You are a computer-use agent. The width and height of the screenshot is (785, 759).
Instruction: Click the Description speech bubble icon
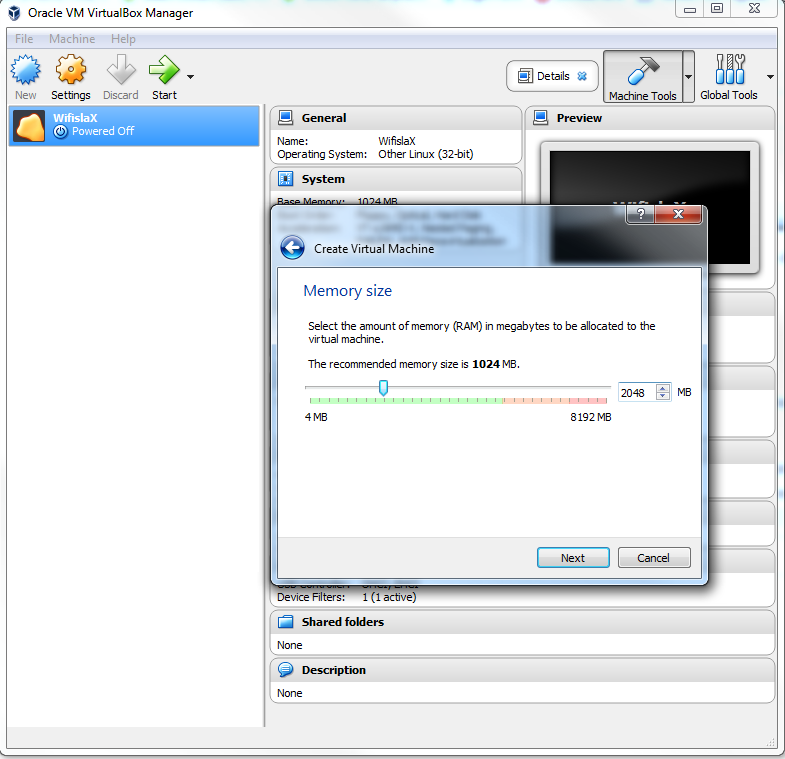(285, 669)
